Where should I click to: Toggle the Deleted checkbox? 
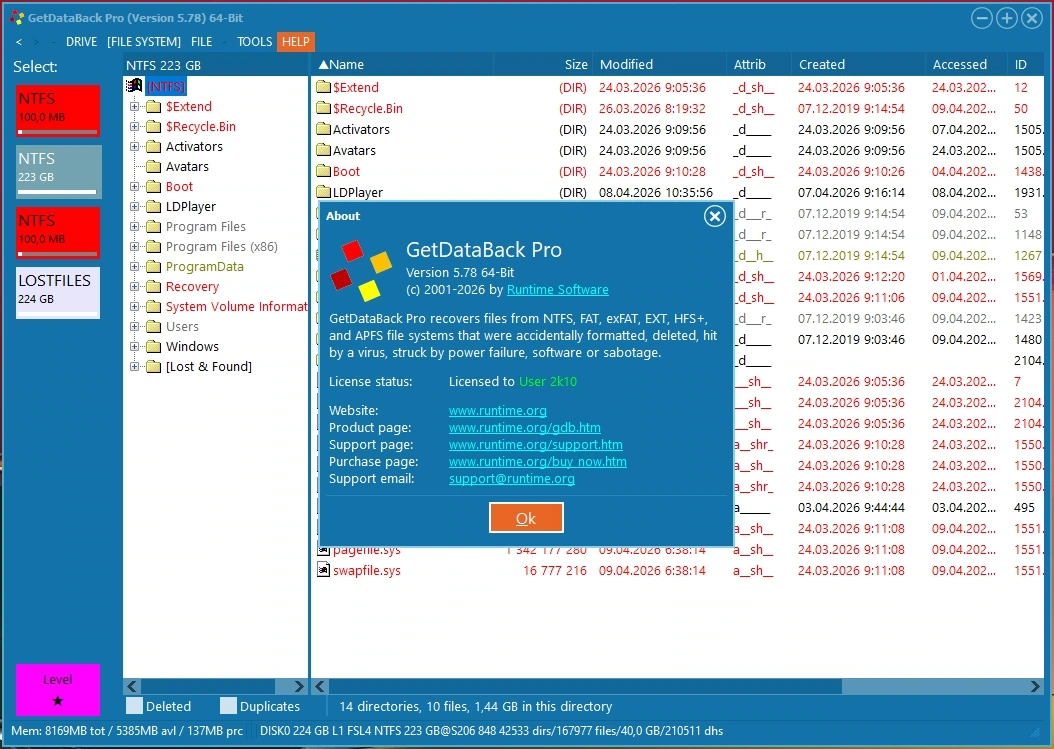point(134,706)
